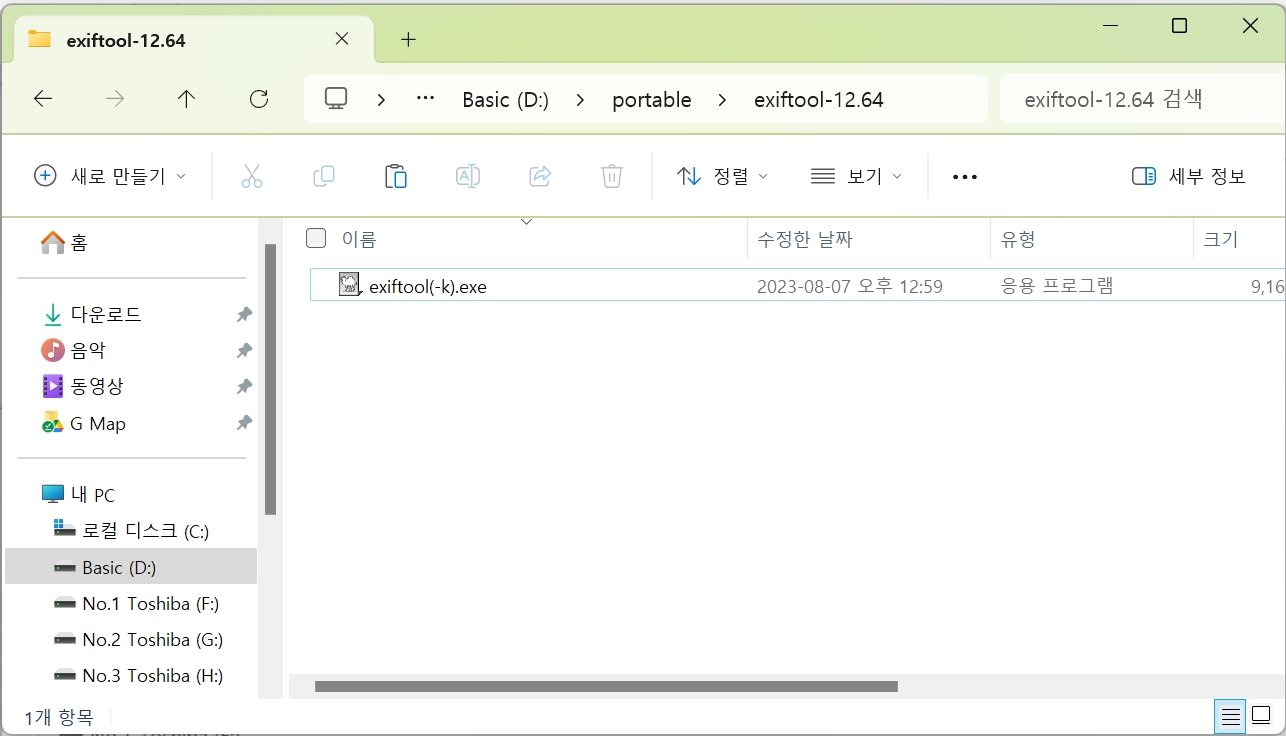Expand the chevron after Basic (D:) in path
Image resolution: width=1286 pixels, height=736 pixels.
pos(581,100)
